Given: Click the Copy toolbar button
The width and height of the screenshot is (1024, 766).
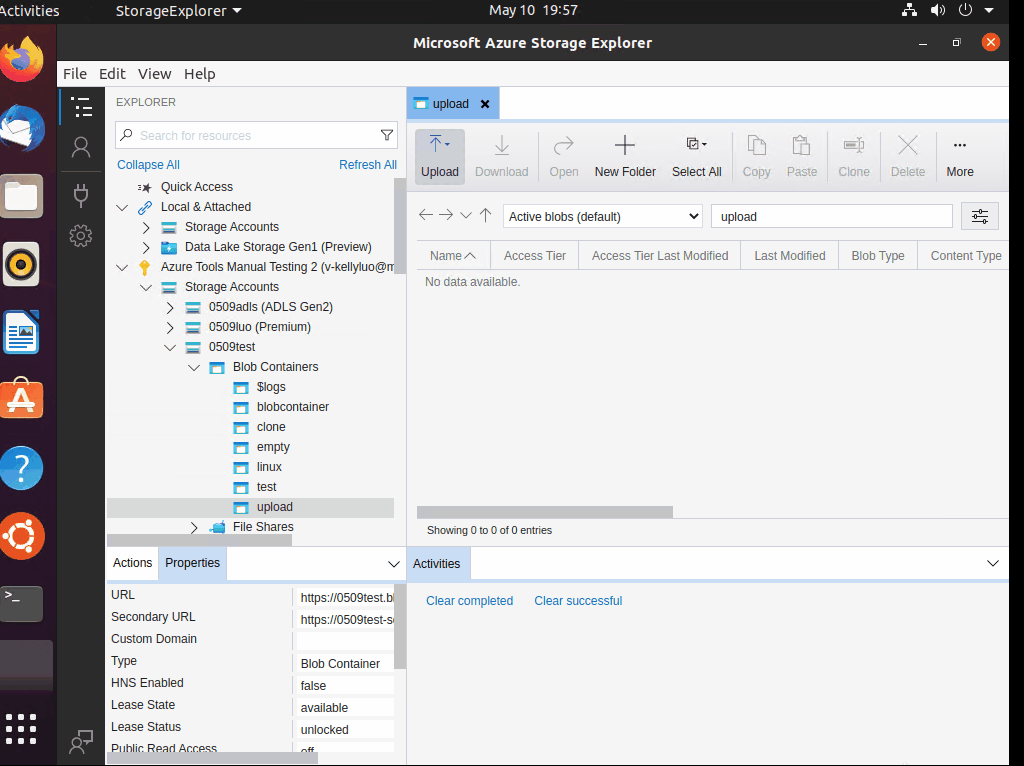Looking at the screenshot, I should click(x=756, y=156).
